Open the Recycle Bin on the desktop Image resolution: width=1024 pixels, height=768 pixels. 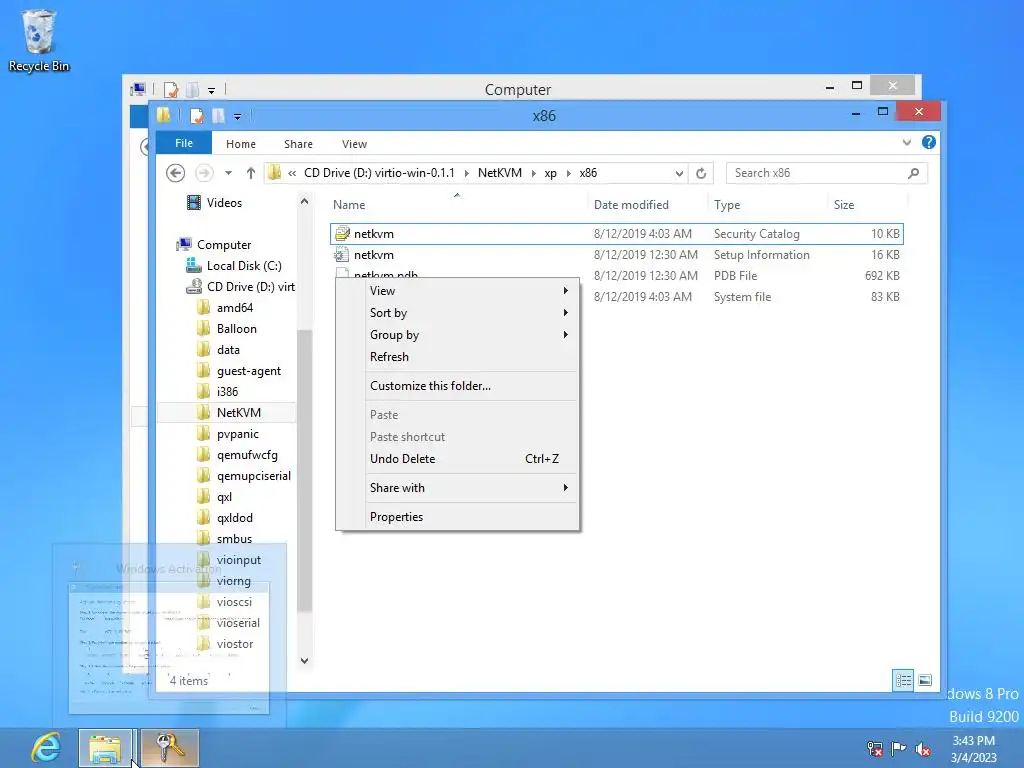[39, 40]
